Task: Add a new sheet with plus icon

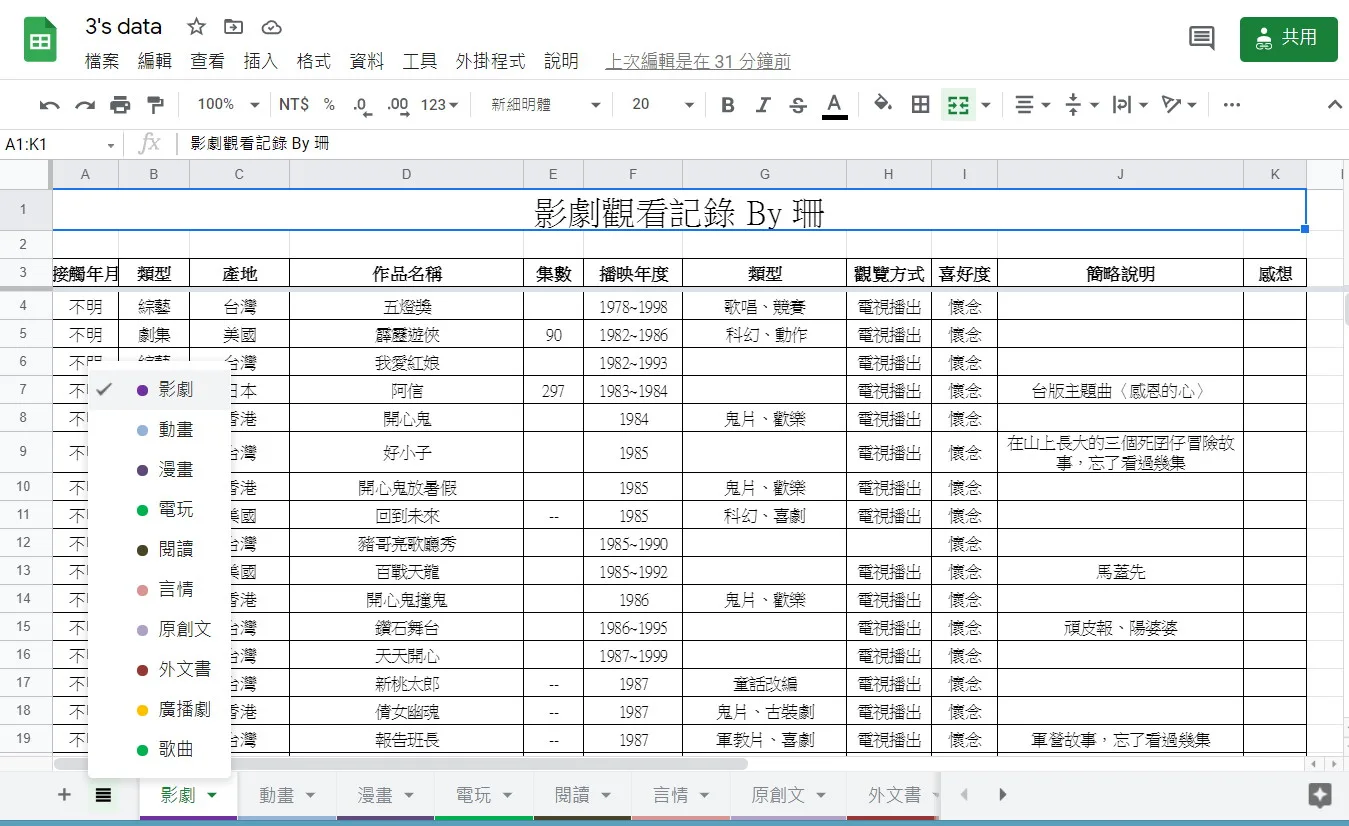Action: coord(64,795)
